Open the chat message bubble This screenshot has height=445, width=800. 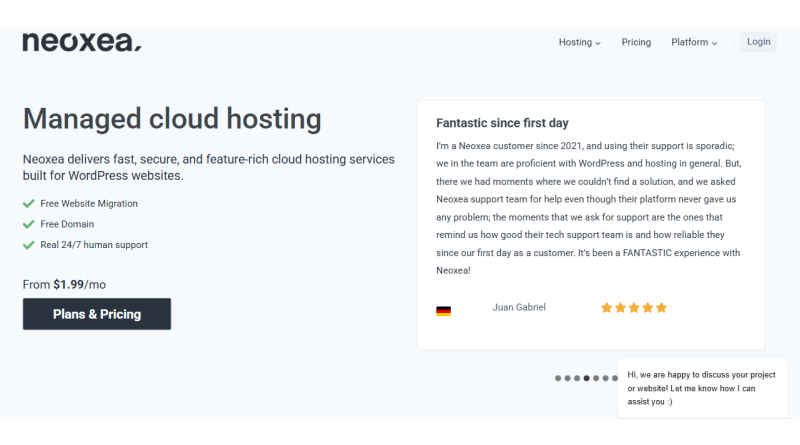(703, 388)
